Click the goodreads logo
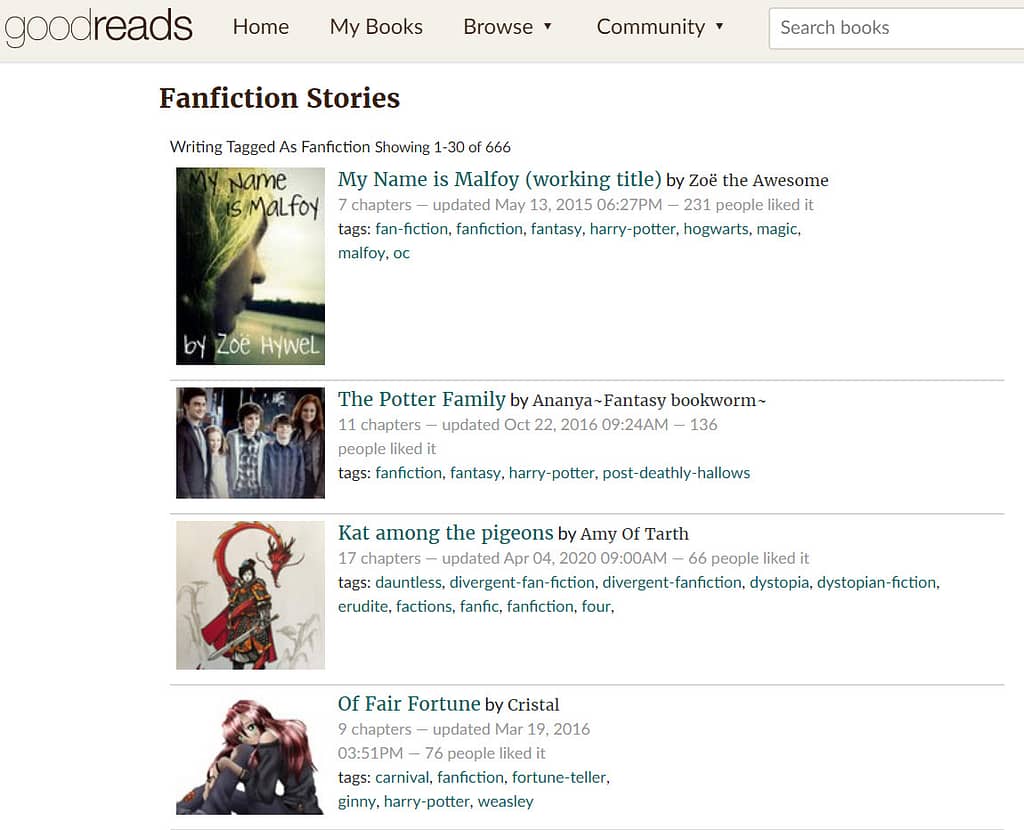The height and width of the screenshot is (830, 1024). 98,27
